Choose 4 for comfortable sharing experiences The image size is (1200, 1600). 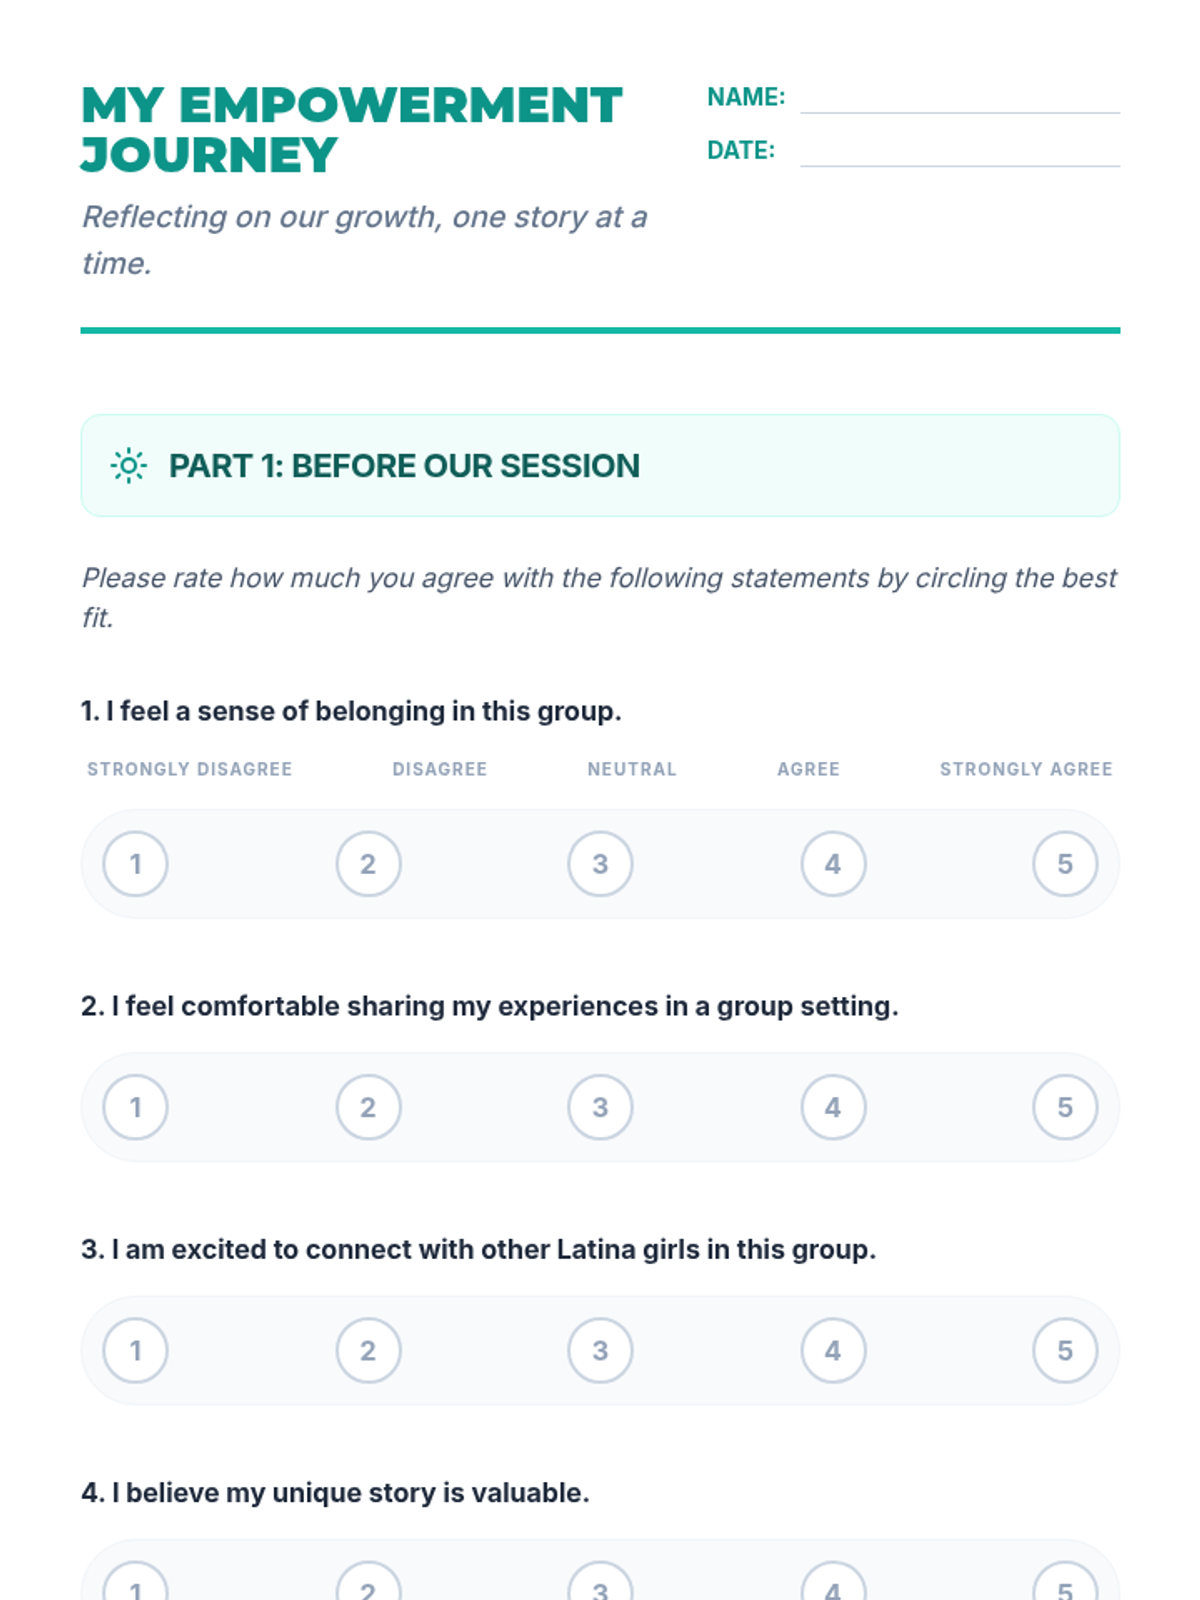click(x=833, y=1107)
